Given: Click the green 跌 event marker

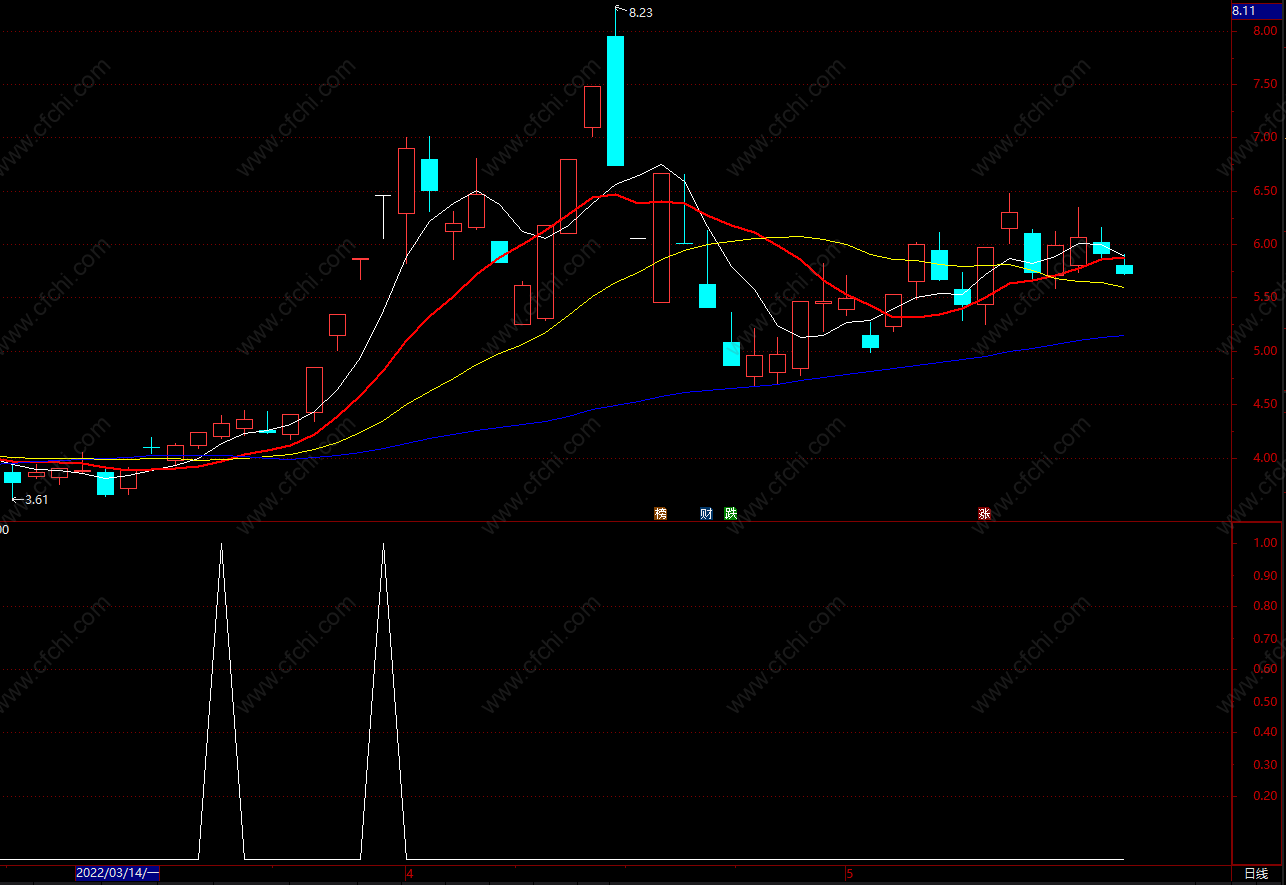Looking at the screenshot, I should (x=731, y=514).
